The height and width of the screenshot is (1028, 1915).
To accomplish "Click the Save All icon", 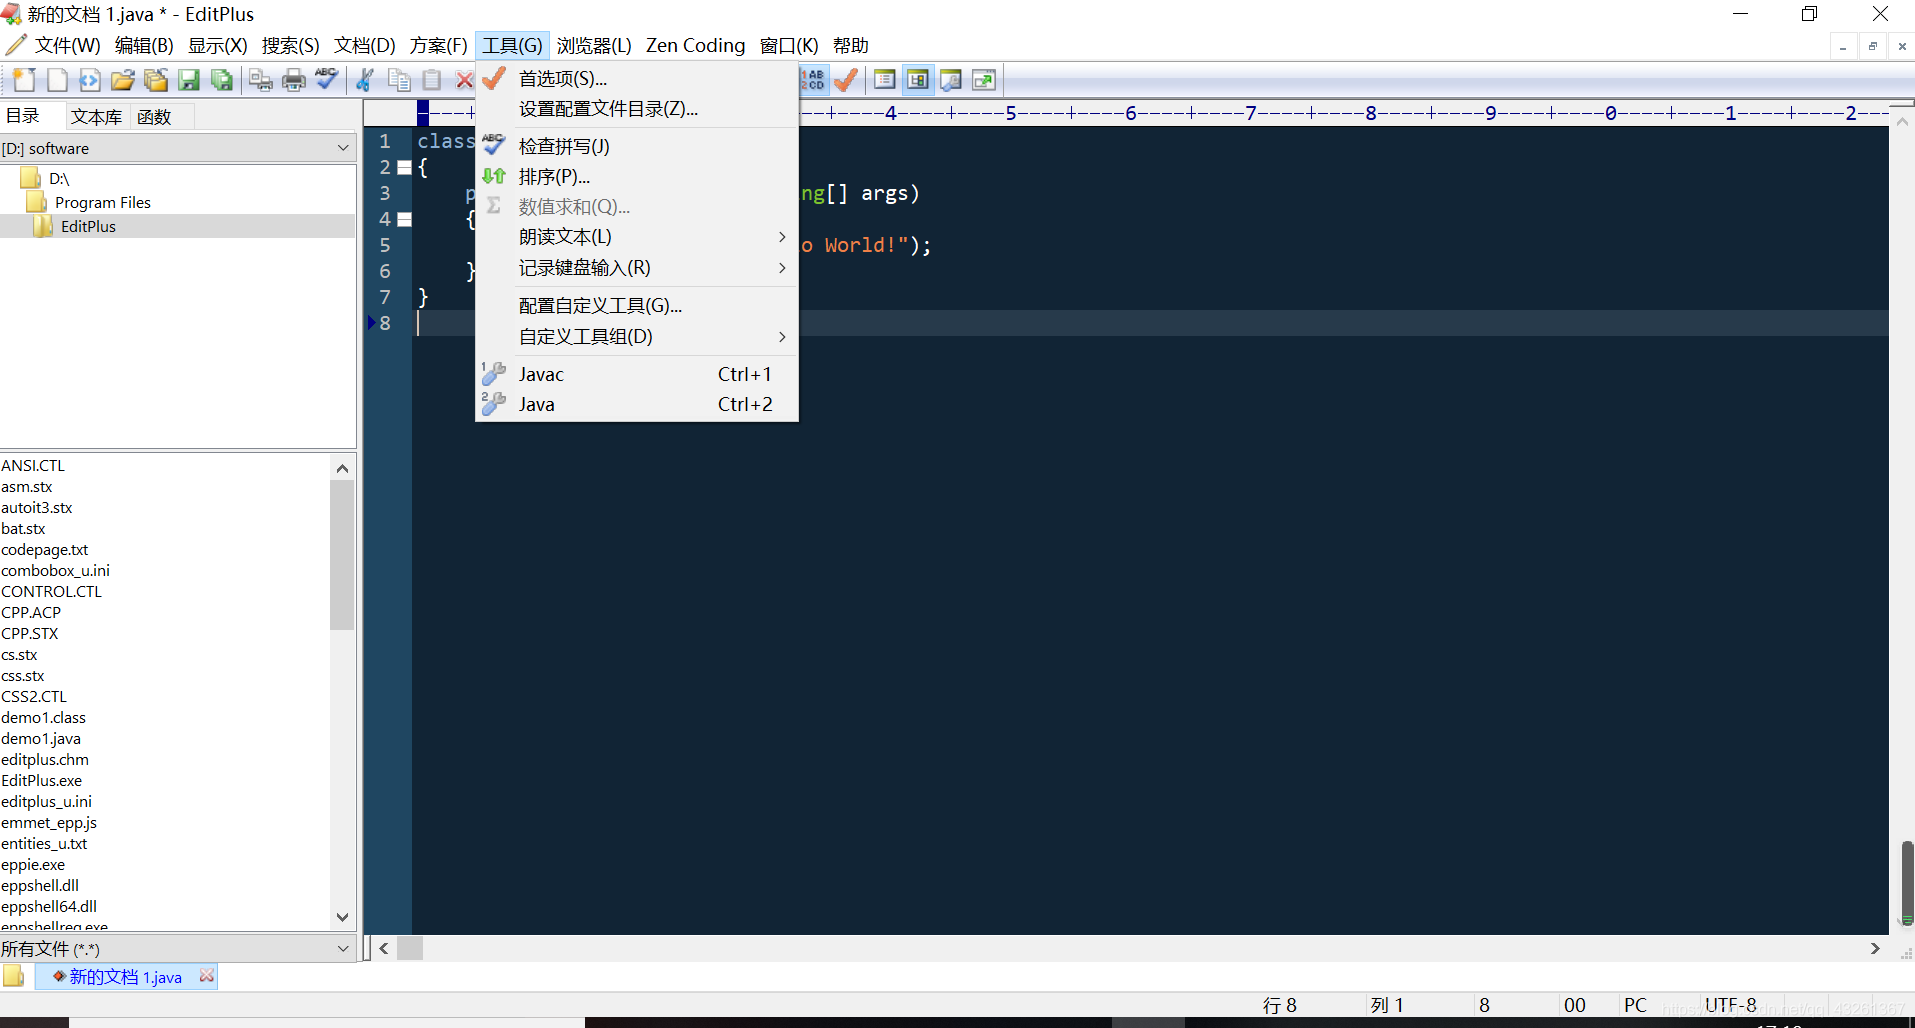I will 222,80.
